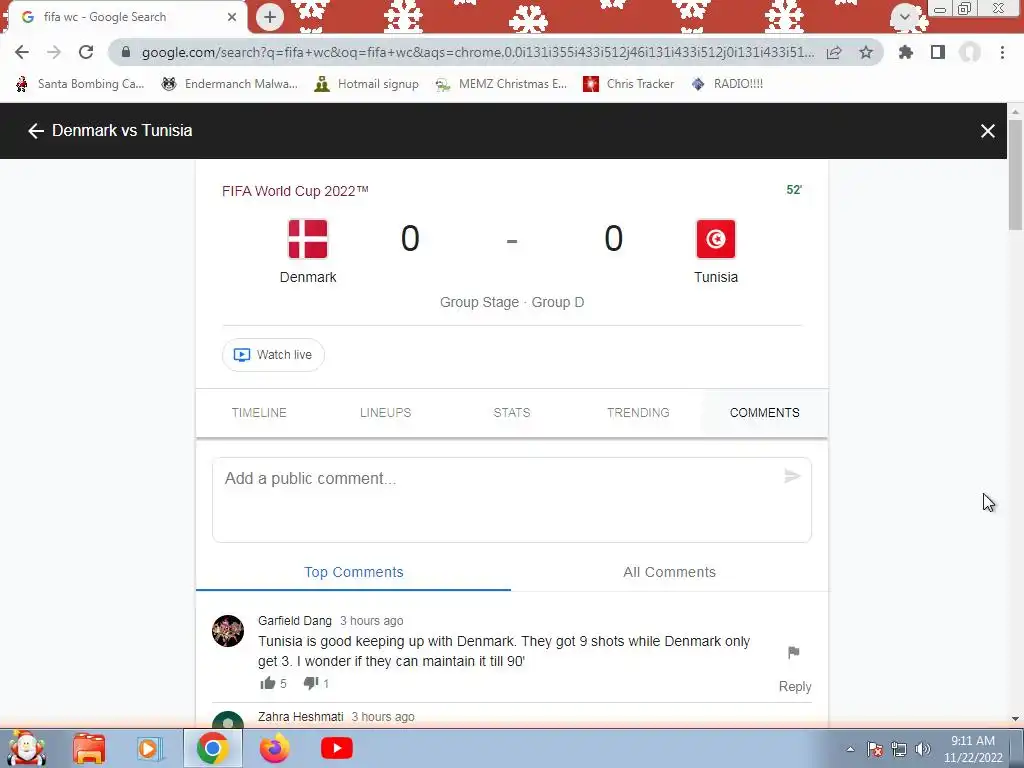Screen dimensions: 1024x768
Task: Open the Chris Tracker bookmark
Action: pyautogui.click(x=628, y=84)
